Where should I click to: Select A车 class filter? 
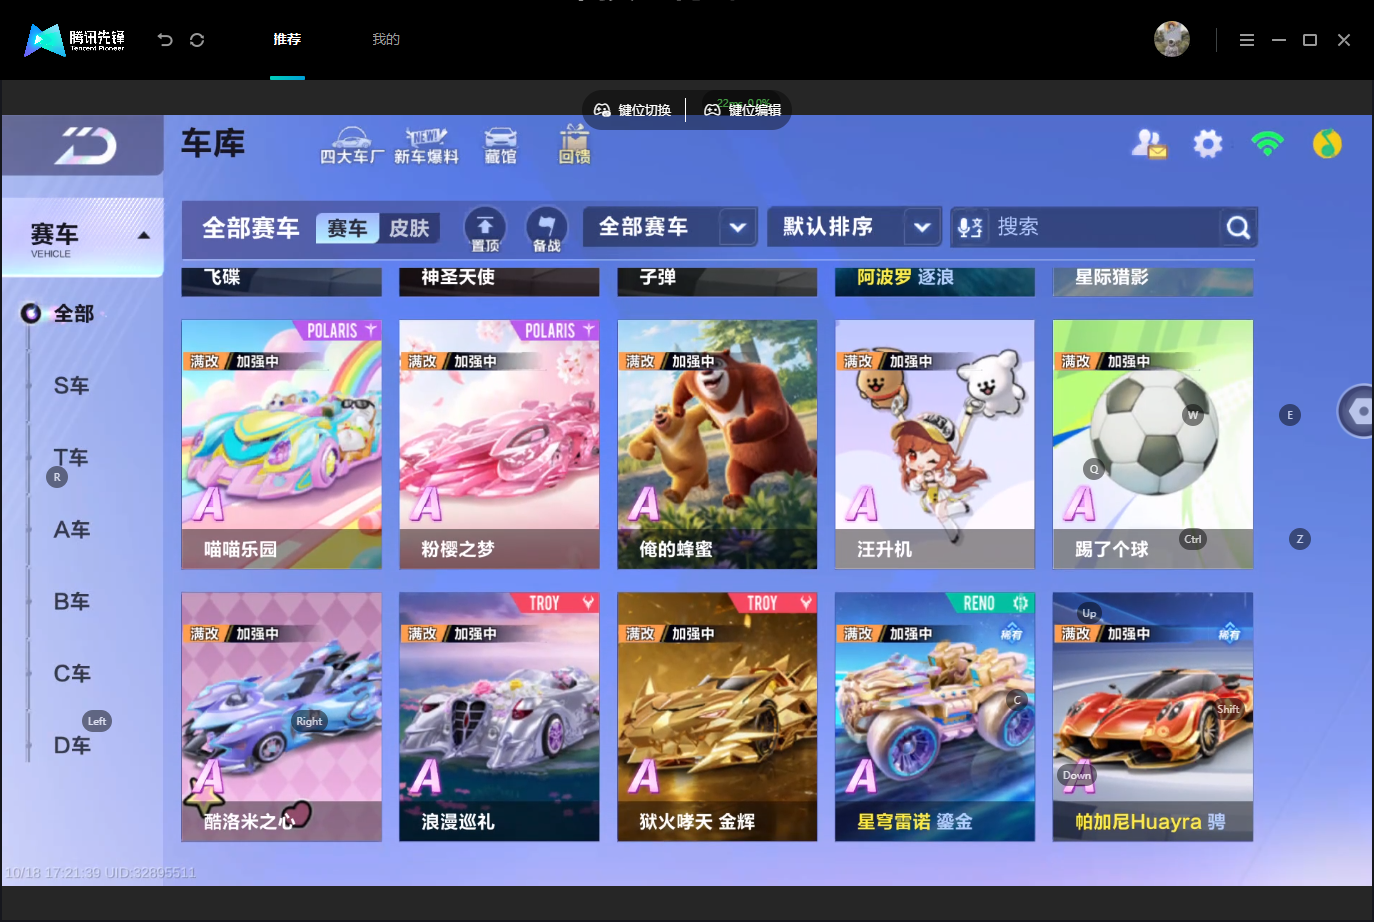click(72, 530)
